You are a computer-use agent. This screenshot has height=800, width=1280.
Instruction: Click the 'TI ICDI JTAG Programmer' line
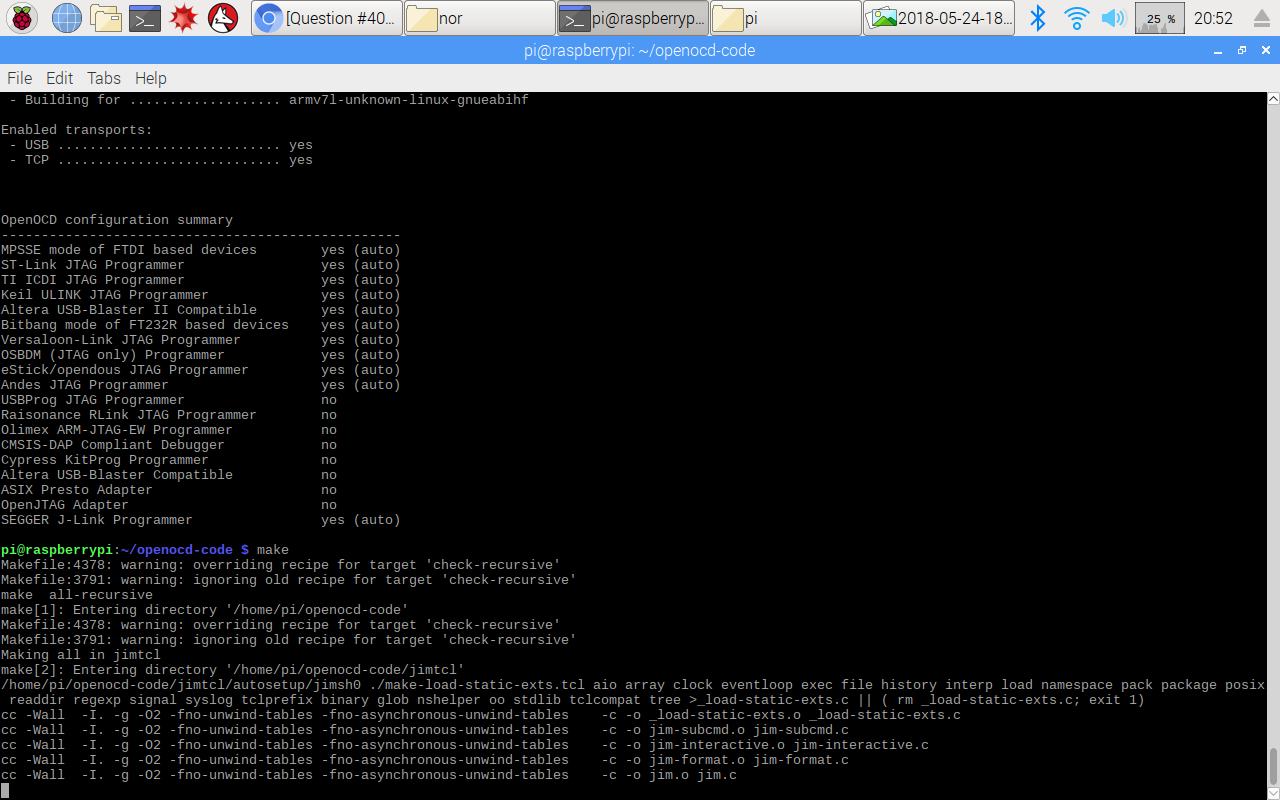(200, 280)
